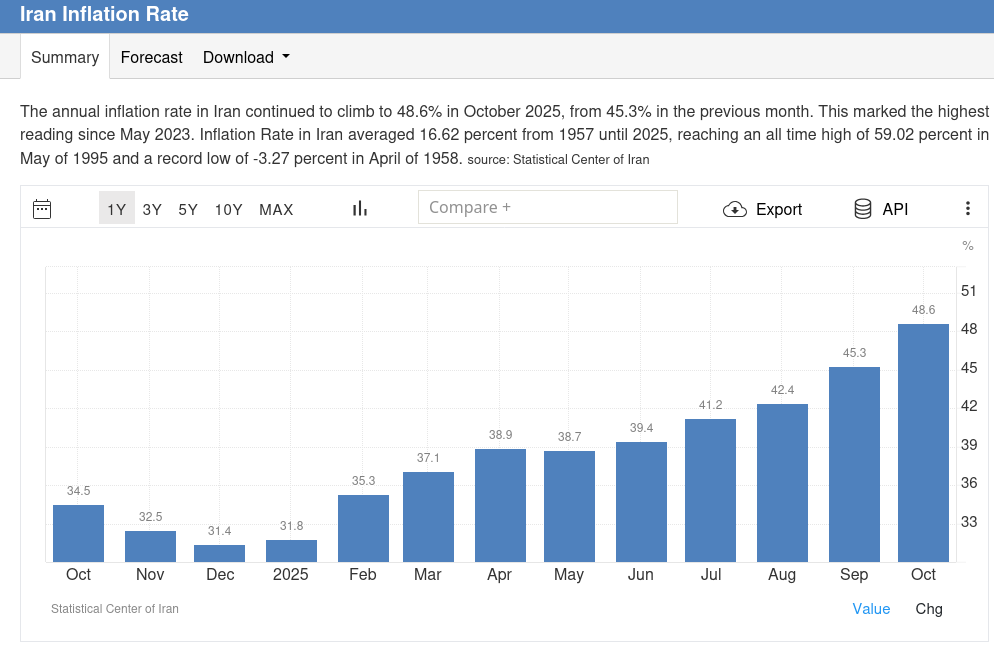Open the three-dot more options menu
The height and width of the screenshot is (649, 994).
pos(967,209)
